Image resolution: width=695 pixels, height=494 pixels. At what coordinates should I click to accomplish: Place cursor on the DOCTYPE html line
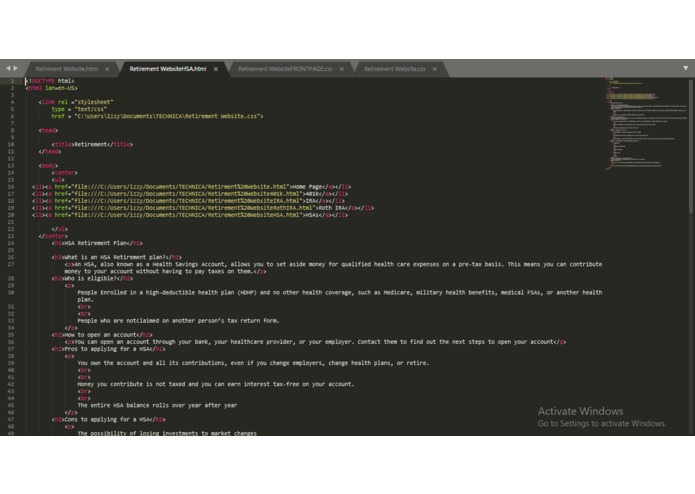pos(50,81)
